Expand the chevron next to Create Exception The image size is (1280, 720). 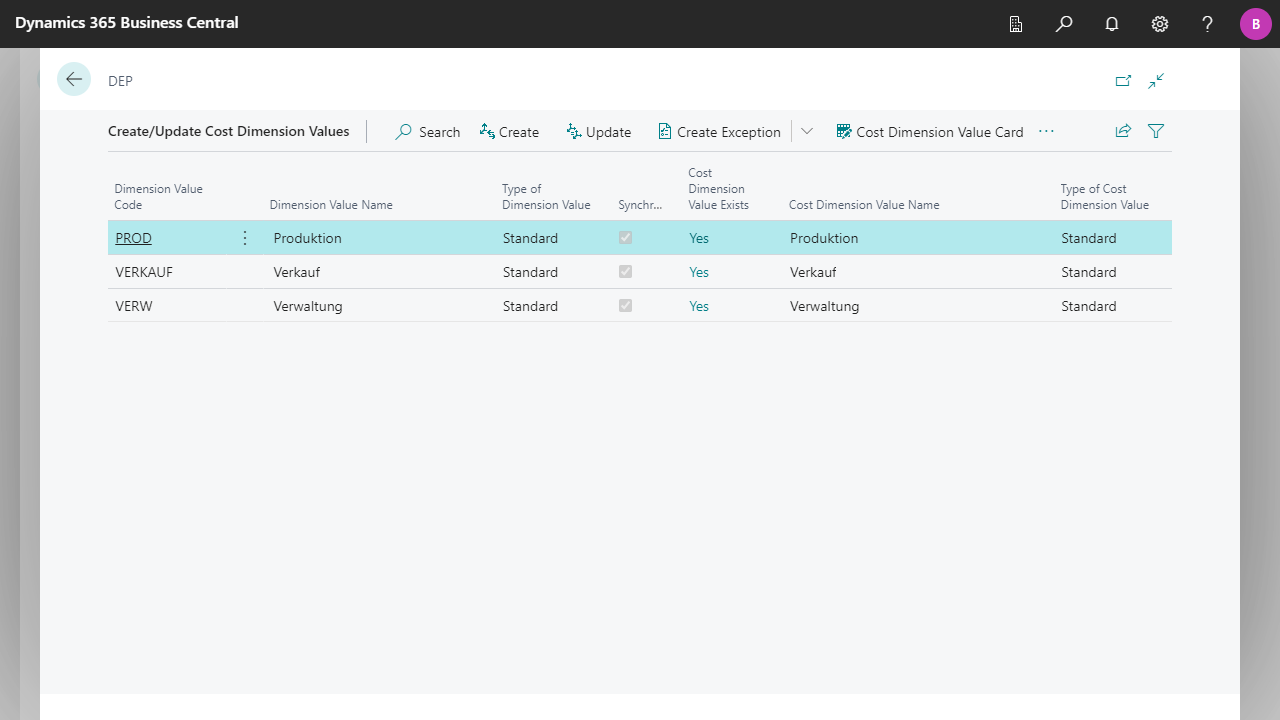click(807, 132)
